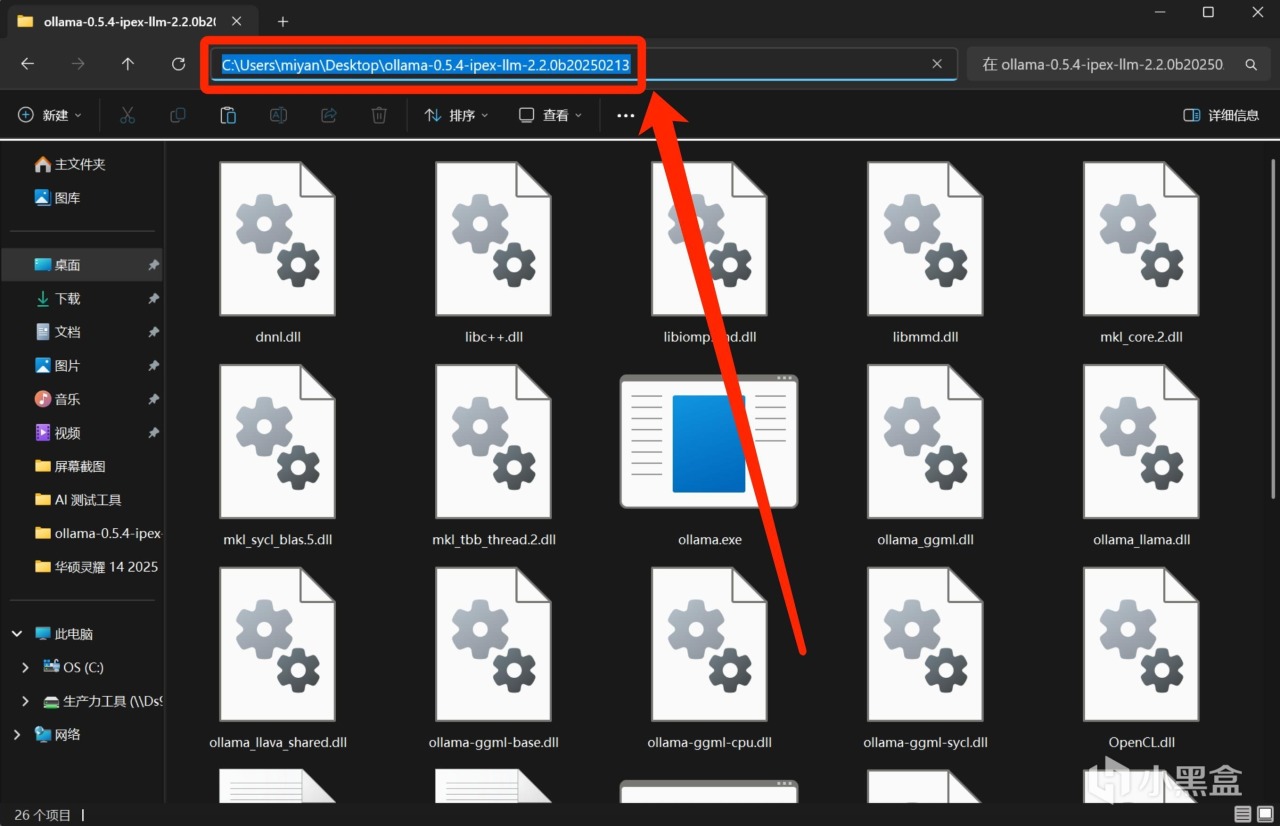Clear the address bar with X
The height and width of the screenshot is (826, 1280).
point(937,64)
